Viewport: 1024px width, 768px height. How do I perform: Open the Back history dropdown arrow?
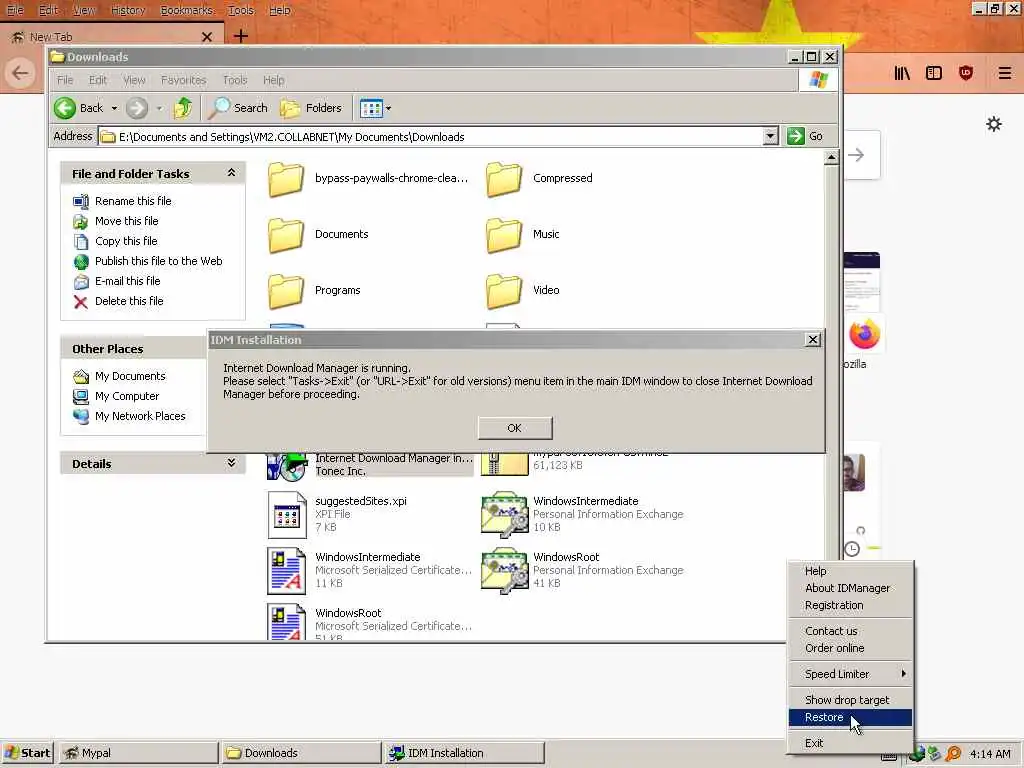[114, 108]
